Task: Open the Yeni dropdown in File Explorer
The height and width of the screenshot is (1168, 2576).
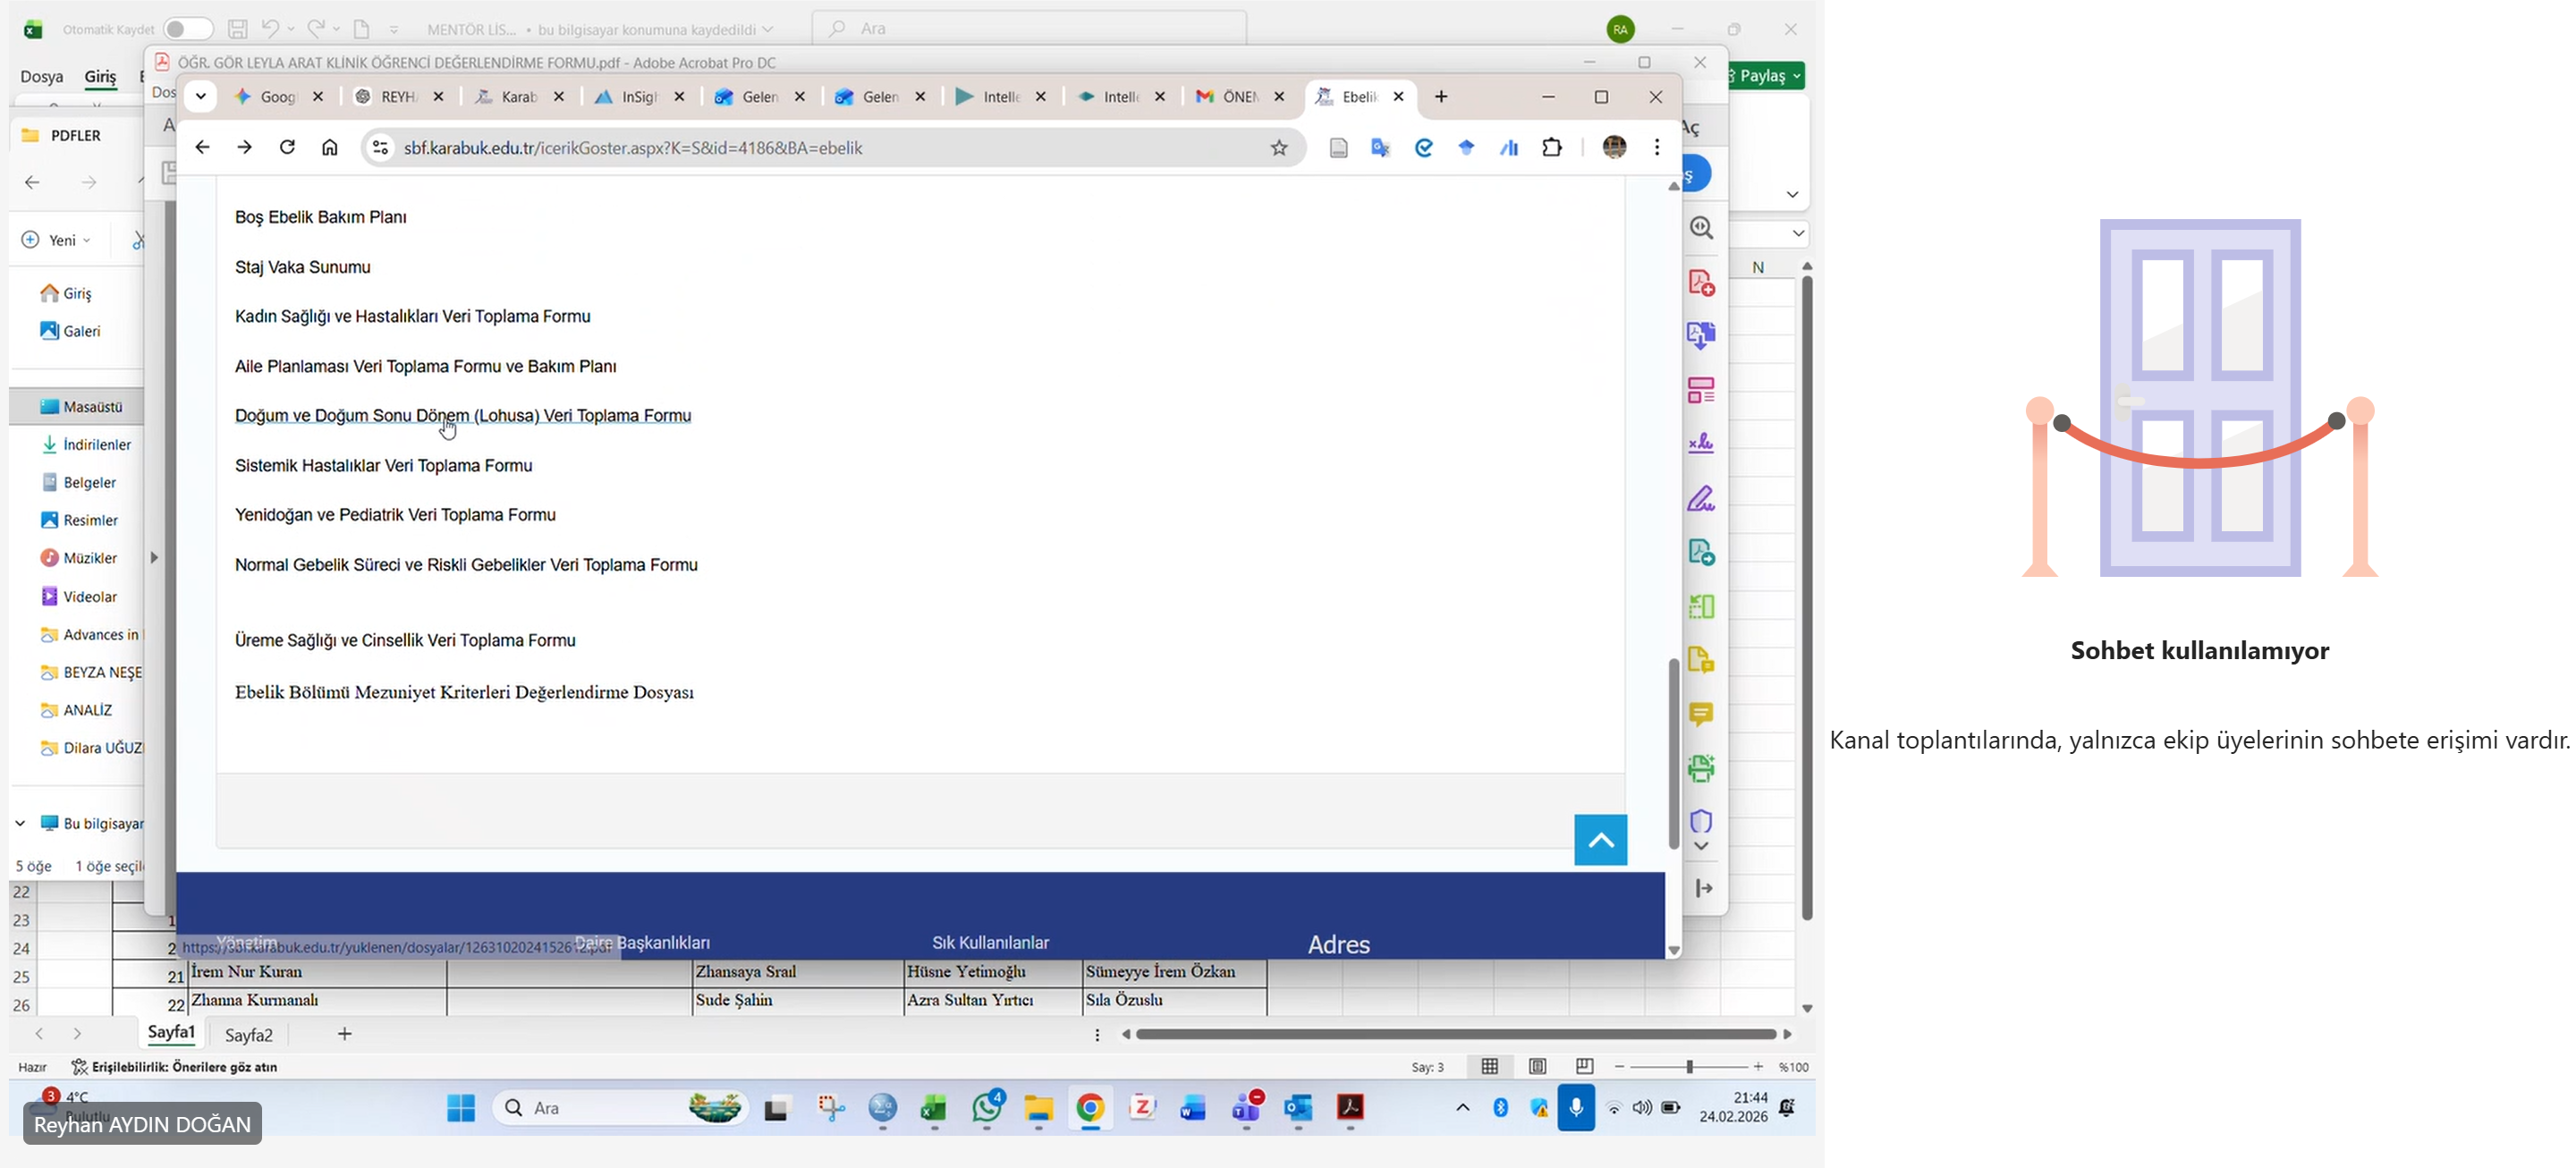Action: [x=58, y=240]
